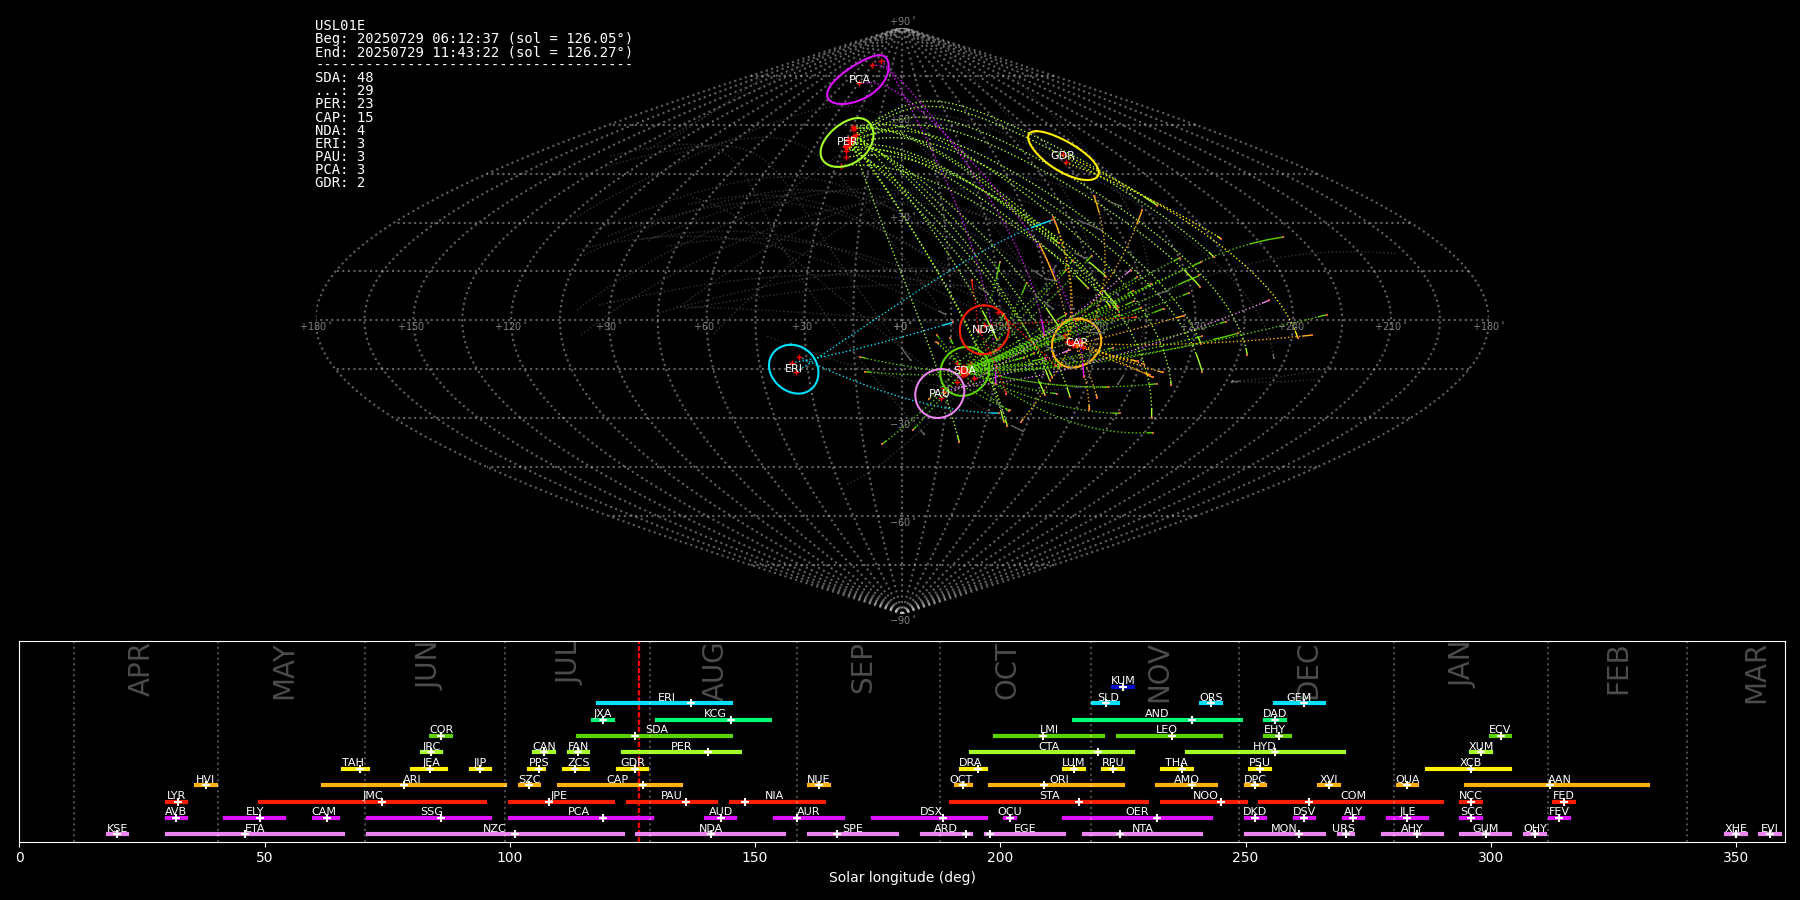Image resolution: width=1800 pixels, height=900 pixels.
Task: Click the 'CAP: 15' count in legend
Action: pyautogui.click(x=344, y=118)
